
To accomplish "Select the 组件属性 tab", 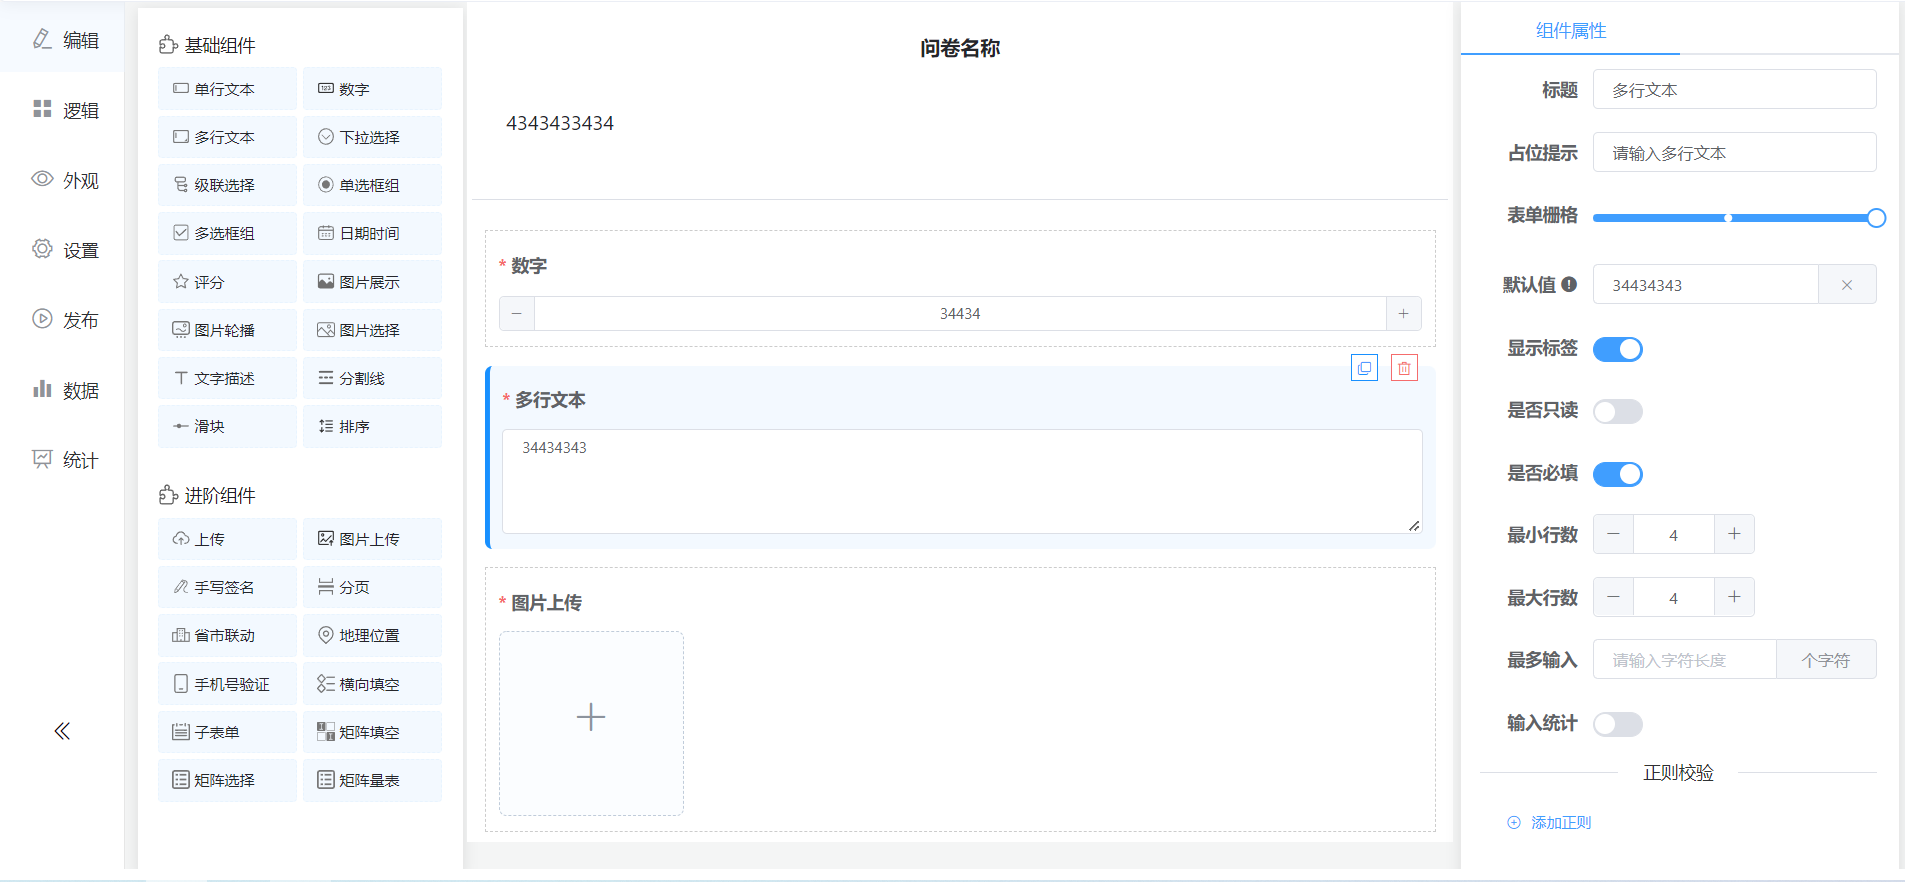I will 1570,31.
